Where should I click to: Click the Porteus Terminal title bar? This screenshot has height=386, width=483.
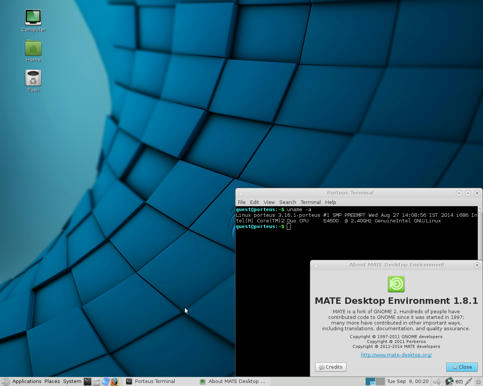click(350, 193)
